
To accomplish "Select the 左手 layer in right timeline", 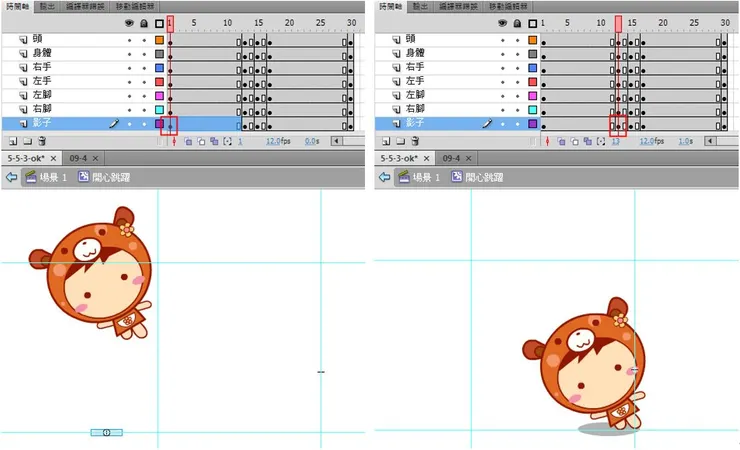I will coord(452,82).
